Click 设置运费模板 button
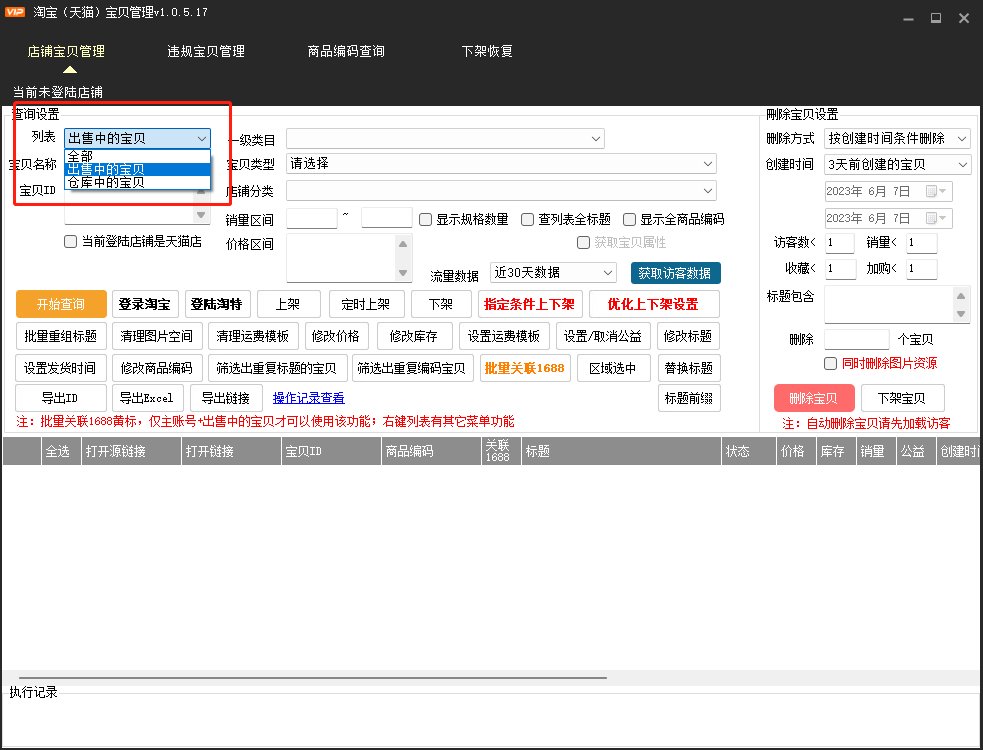 [504, 336]
